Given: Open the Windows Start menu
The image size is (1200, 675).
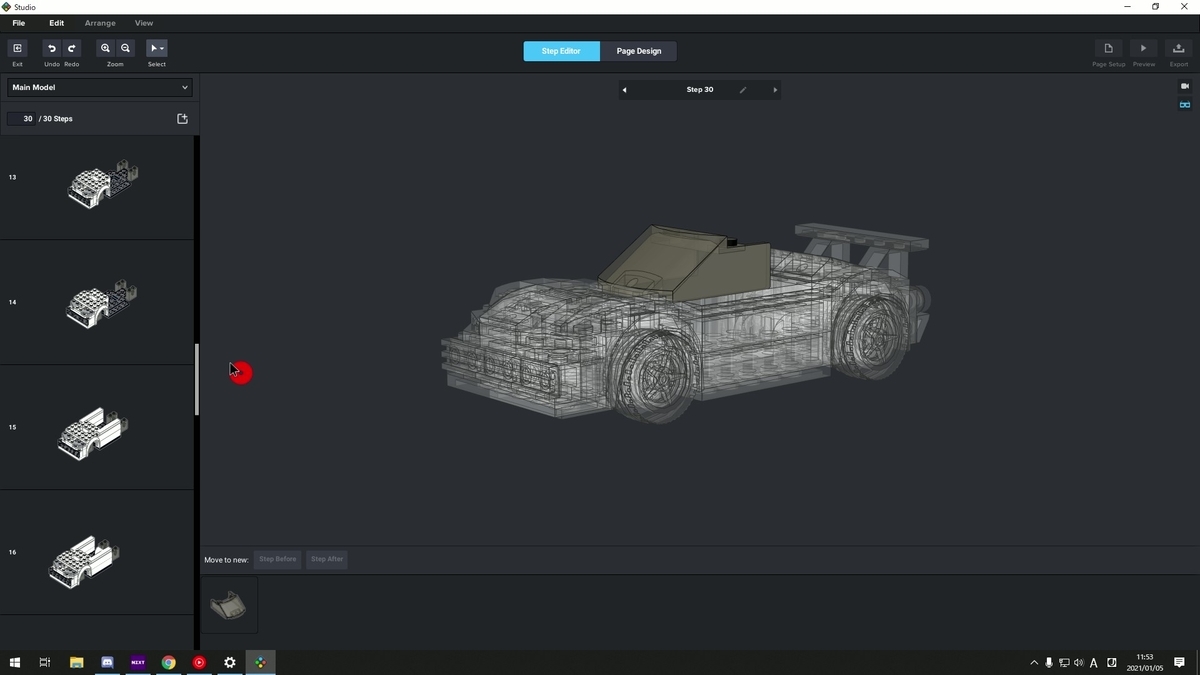Looking at the screenshot, I should pos(15,662).
